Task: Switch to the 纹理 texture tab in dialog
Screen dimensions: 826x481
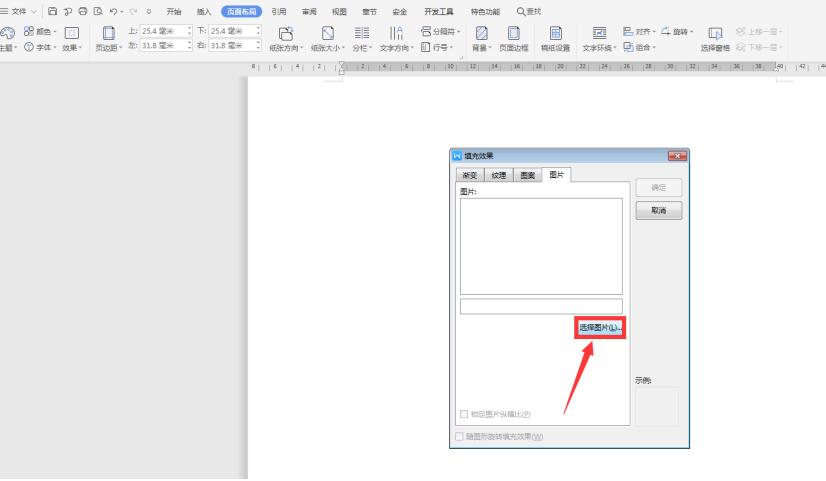Action: click(499, 175)
